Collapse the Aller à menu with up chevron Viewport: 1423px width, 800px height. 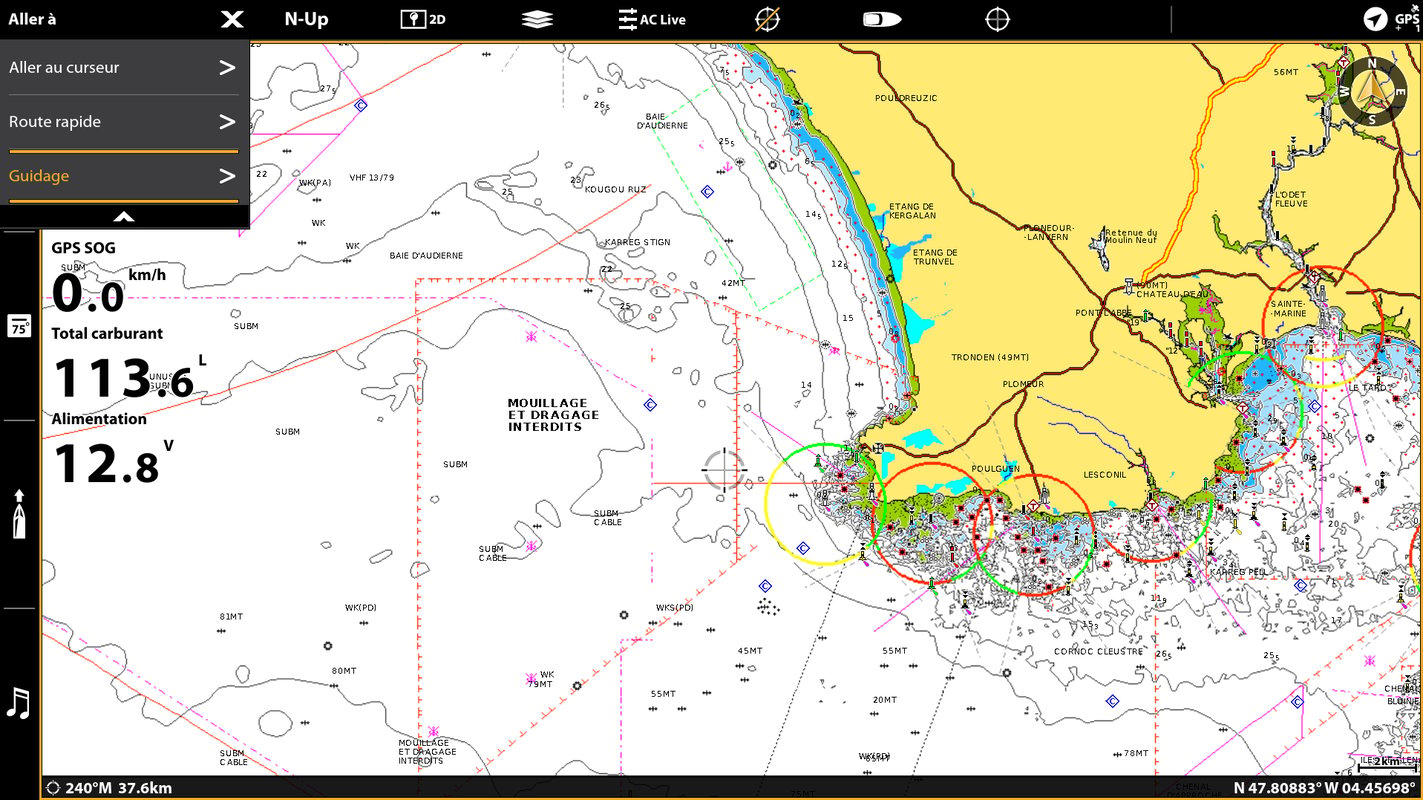pos(124,216)
